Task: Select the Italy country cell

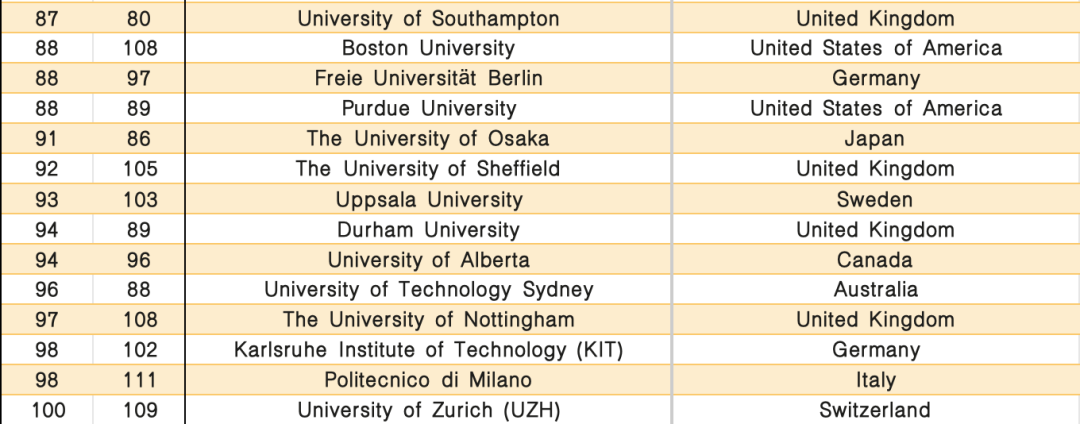Action: tap(876, 381)
